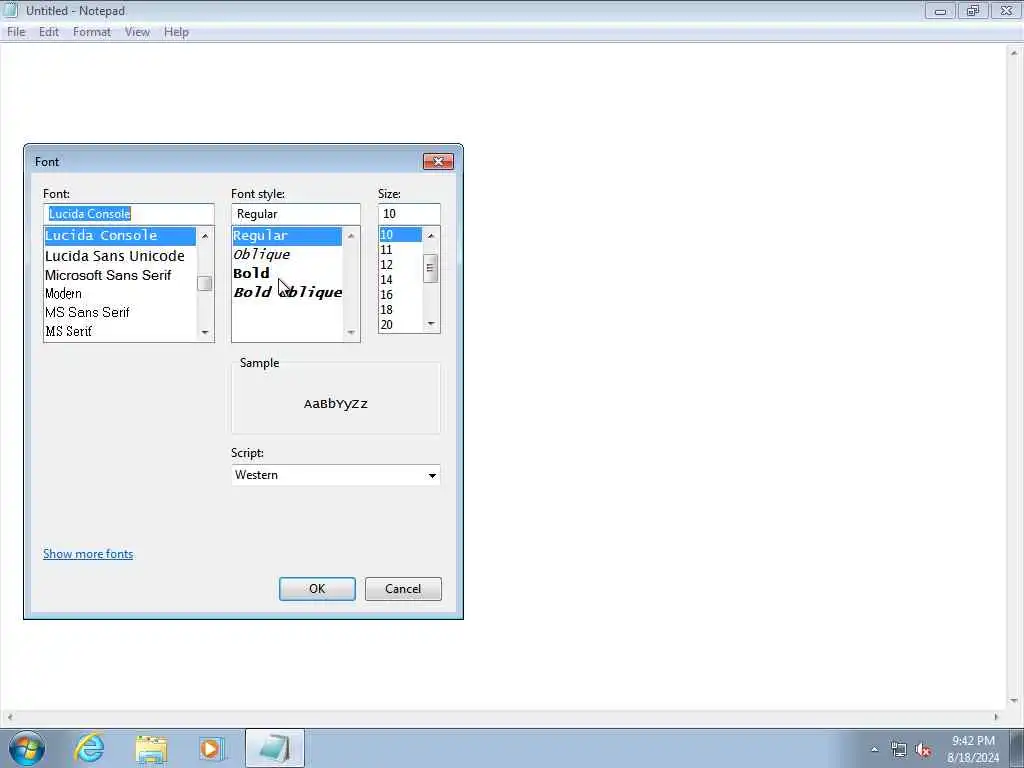1024x768 pixels.
Task: Select Microsoft Sans Serif font
Action: 120,276
